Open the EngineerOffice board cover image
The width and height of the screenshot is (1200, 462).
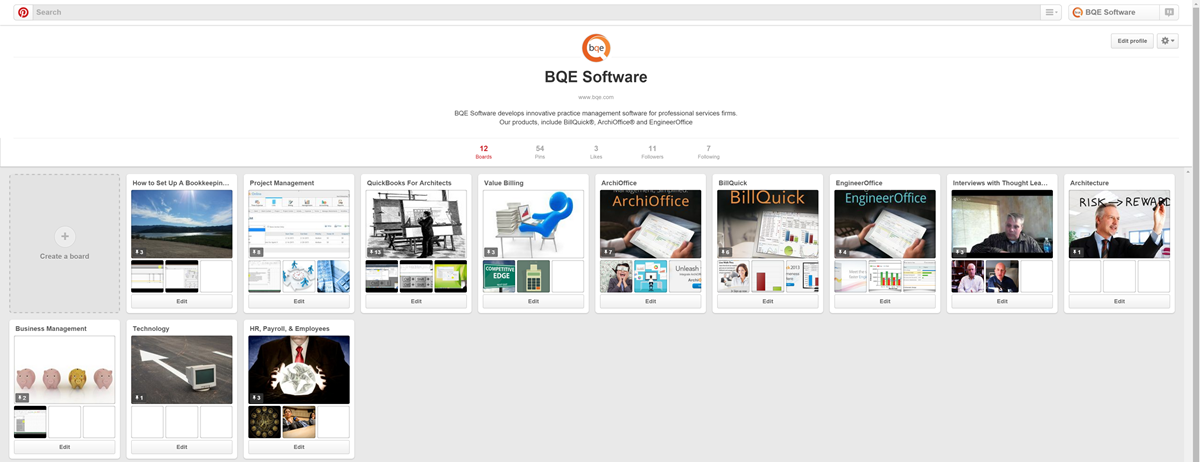(885, 224)
